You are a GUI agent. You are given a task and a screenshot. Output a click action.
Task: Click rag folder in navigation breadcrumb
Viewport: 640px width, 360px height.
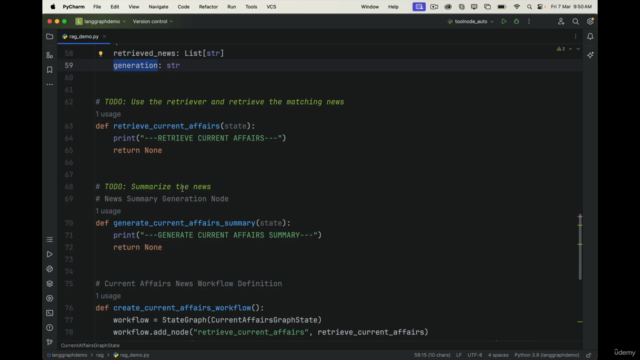click(x=100, y=355)
